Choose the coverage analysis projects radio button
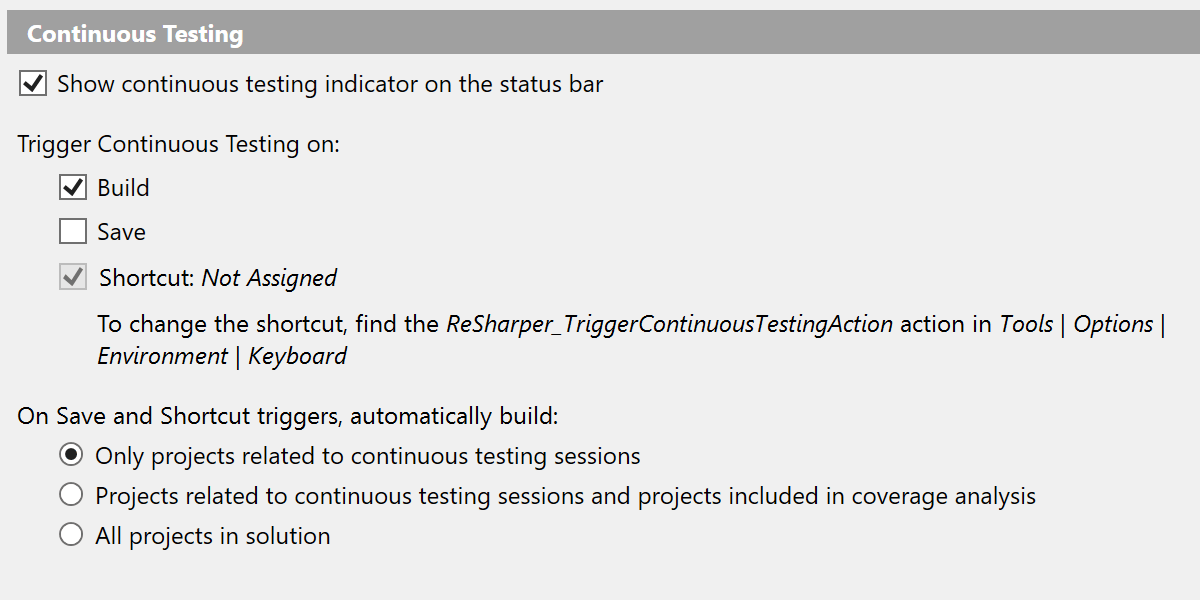 [x=71, y=496]
